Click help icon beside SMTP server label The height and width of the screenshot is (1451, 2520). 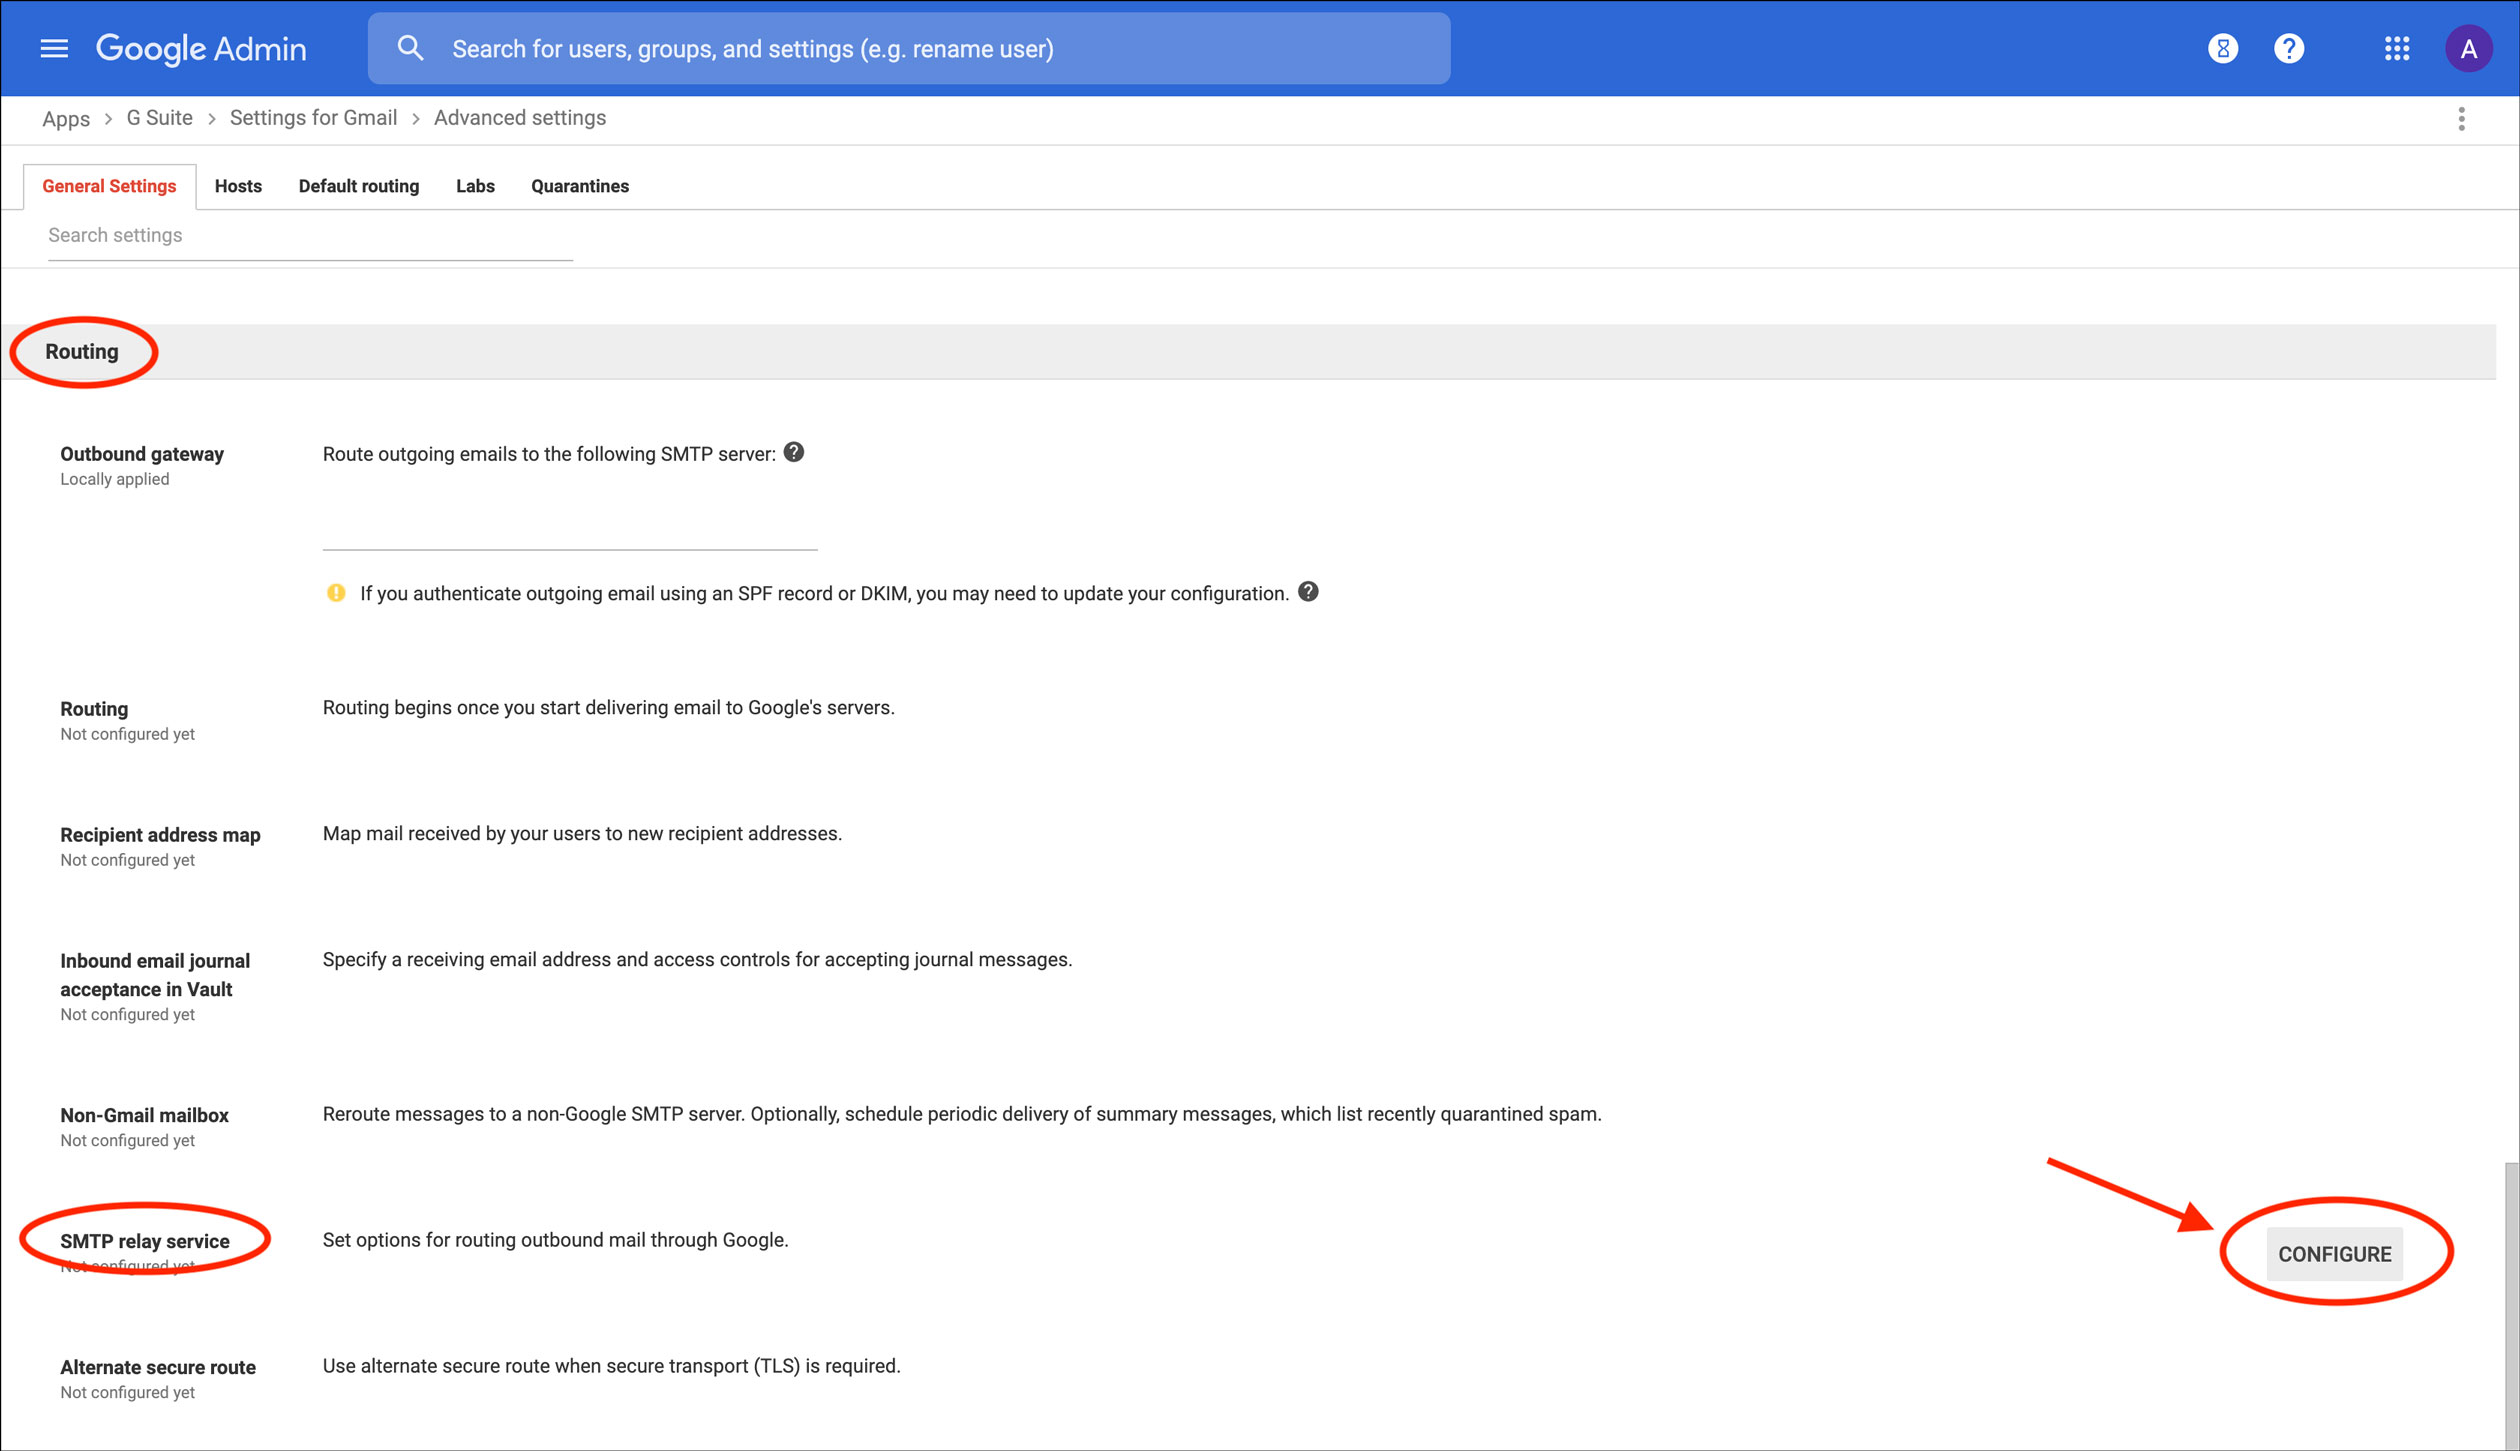(794, 452)
